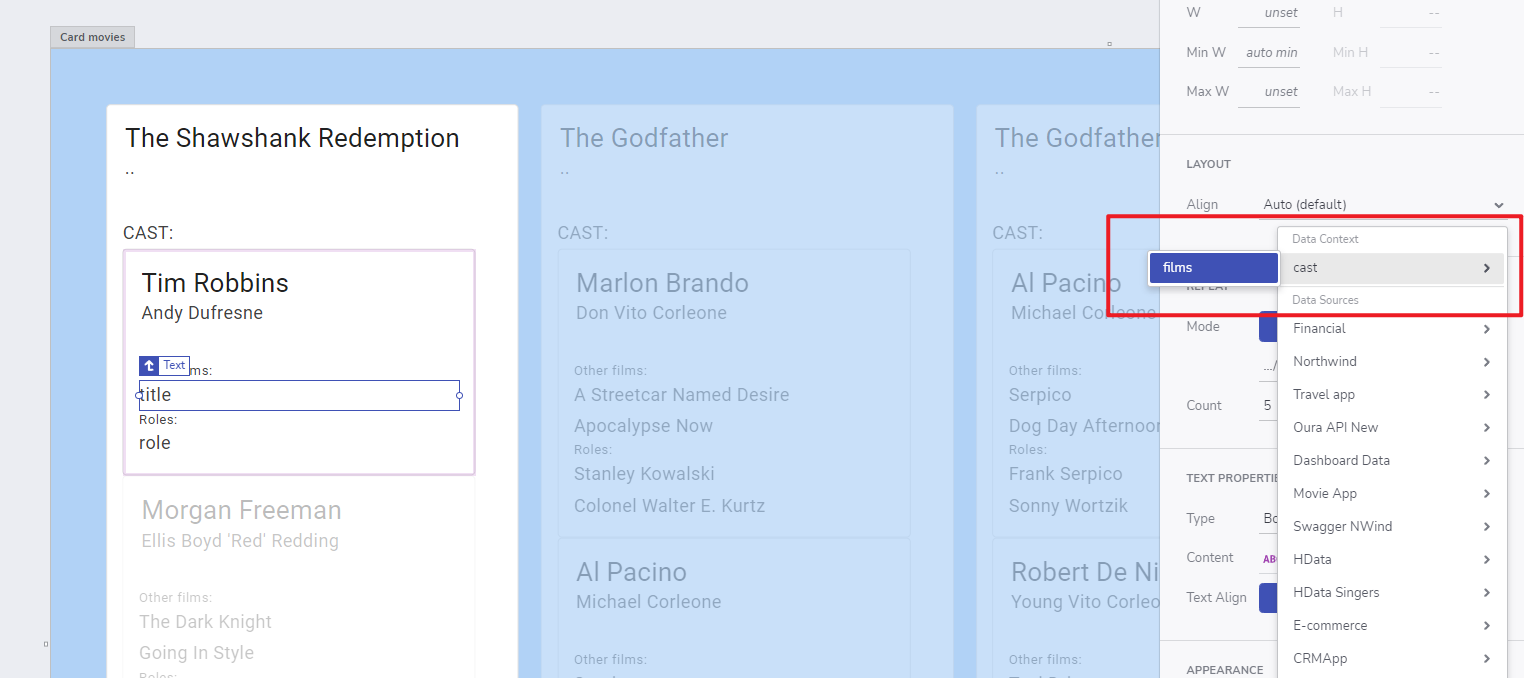1524x678 pixels.
Task: Expand the Northwind data source
Action: (x=1391, y=362)
